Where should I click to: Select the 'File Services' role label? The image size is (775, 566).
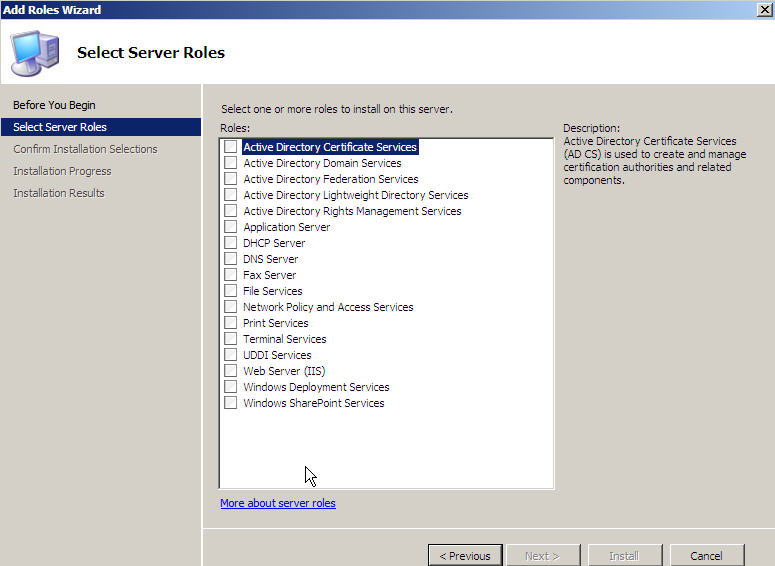pyautogui.click(x=273, y=291)
